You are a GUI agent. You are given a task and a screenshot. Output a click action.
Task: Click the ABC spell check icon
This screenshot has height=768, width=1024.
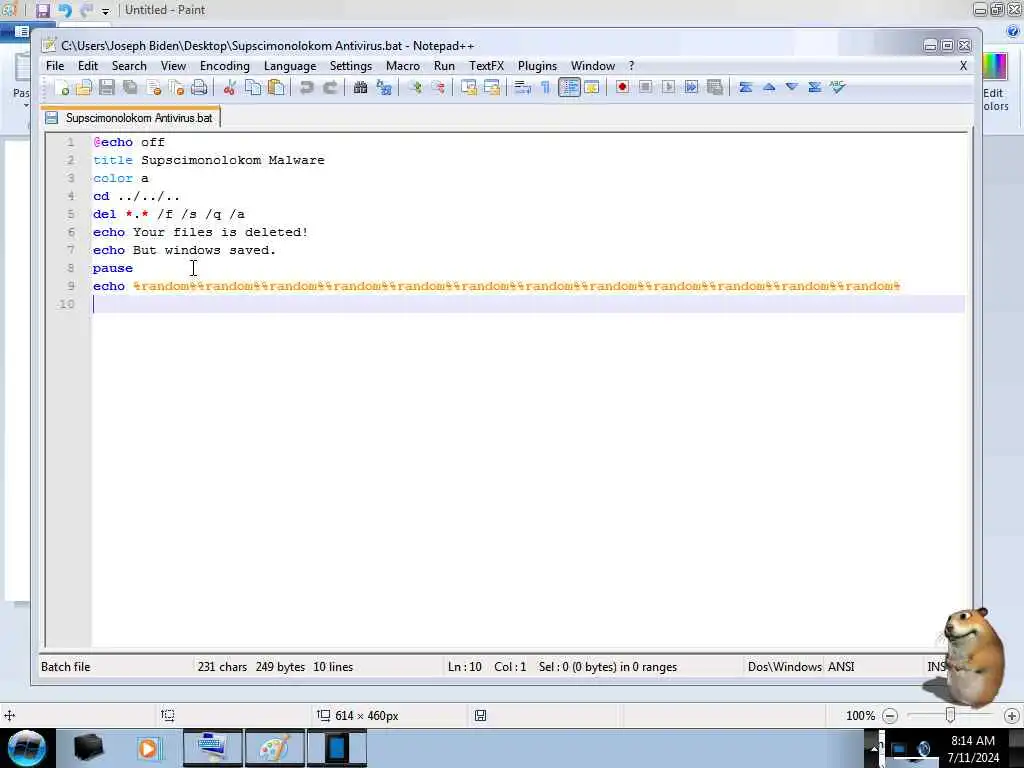click(838, 87)
